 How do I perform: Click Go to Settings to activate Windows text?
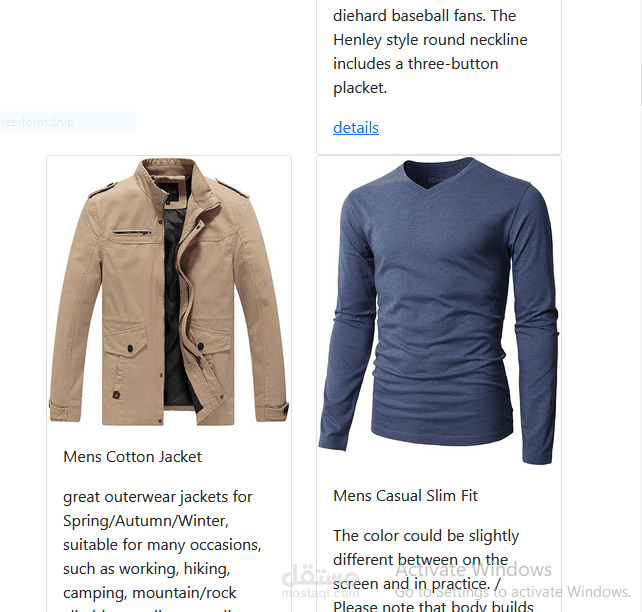[513, 592]
